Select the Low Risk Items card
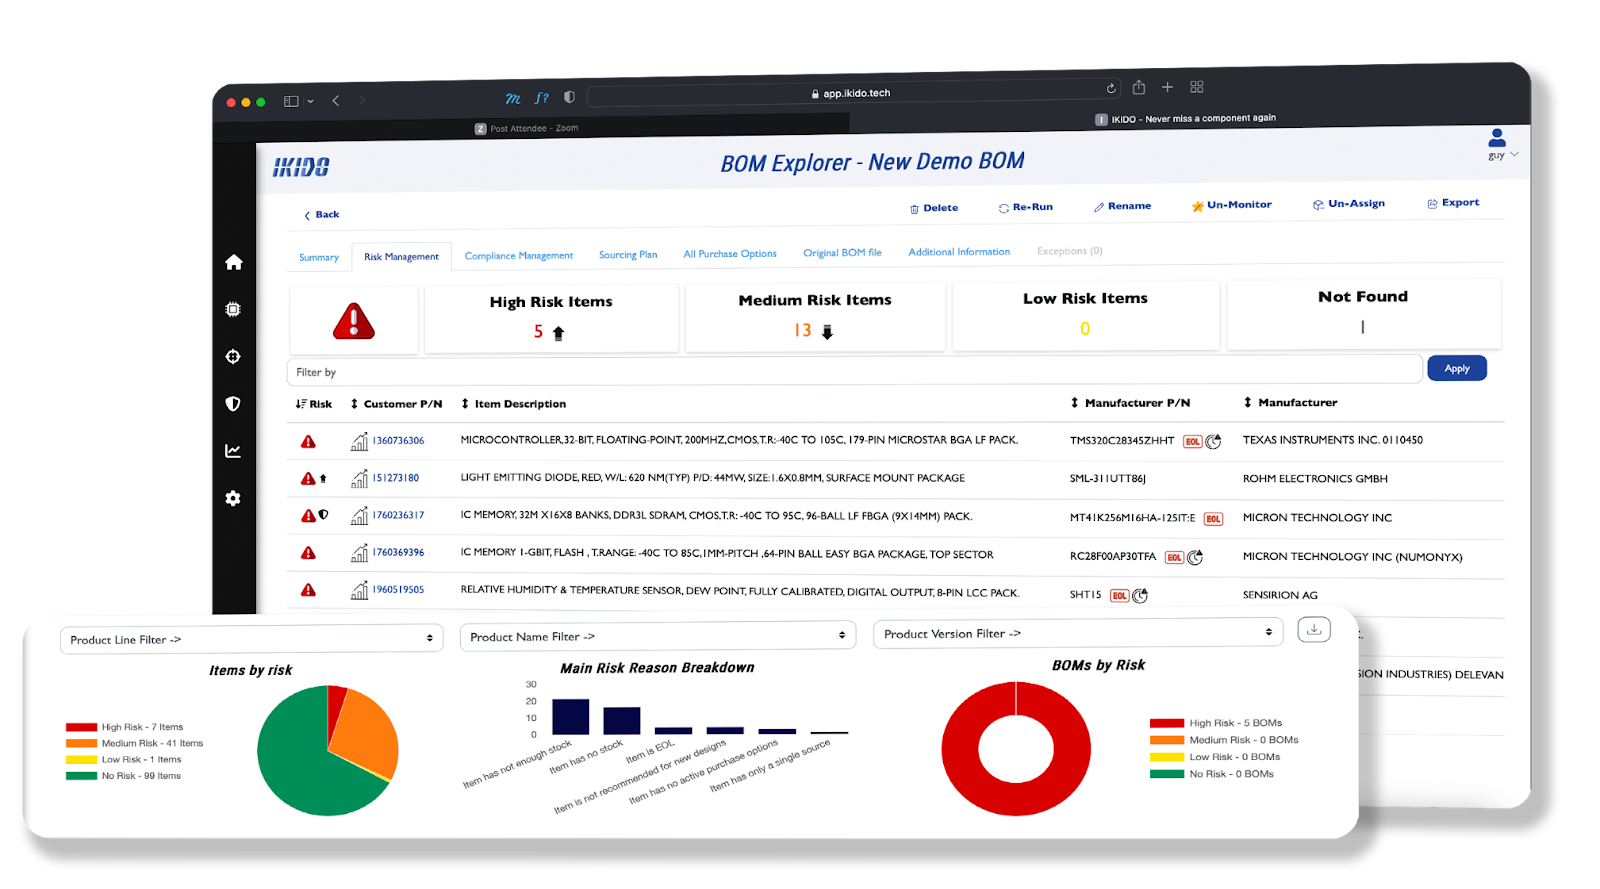The image size is (1600, 889). point(1085,314)
